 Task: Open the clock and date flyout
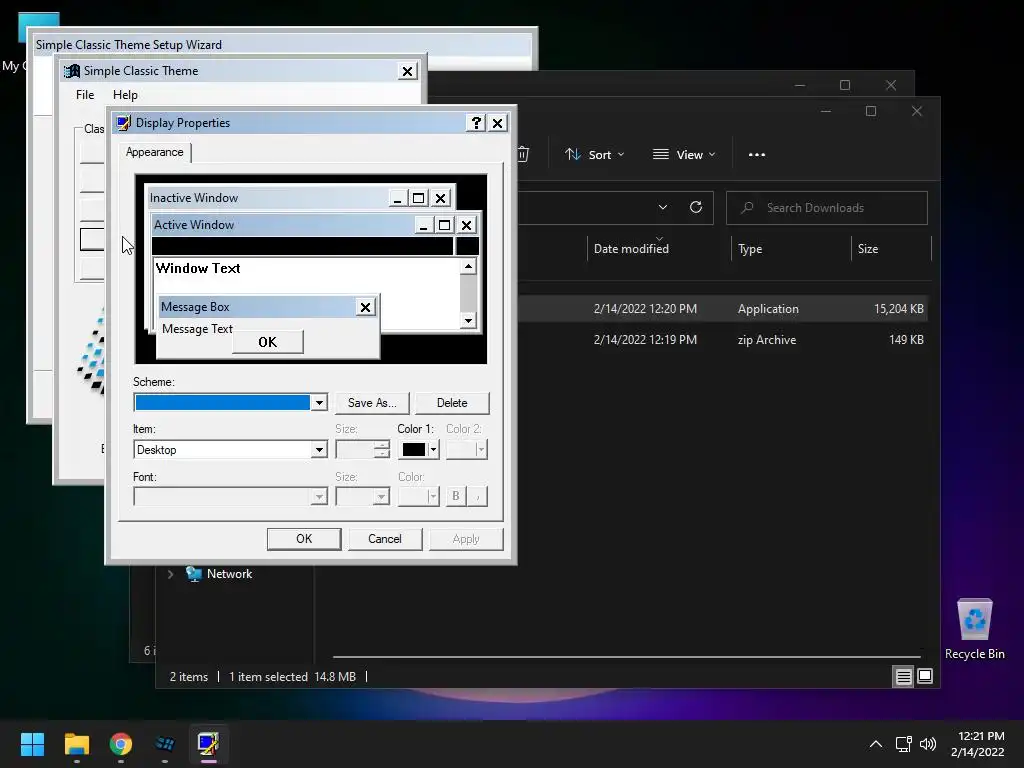point(978,744)
